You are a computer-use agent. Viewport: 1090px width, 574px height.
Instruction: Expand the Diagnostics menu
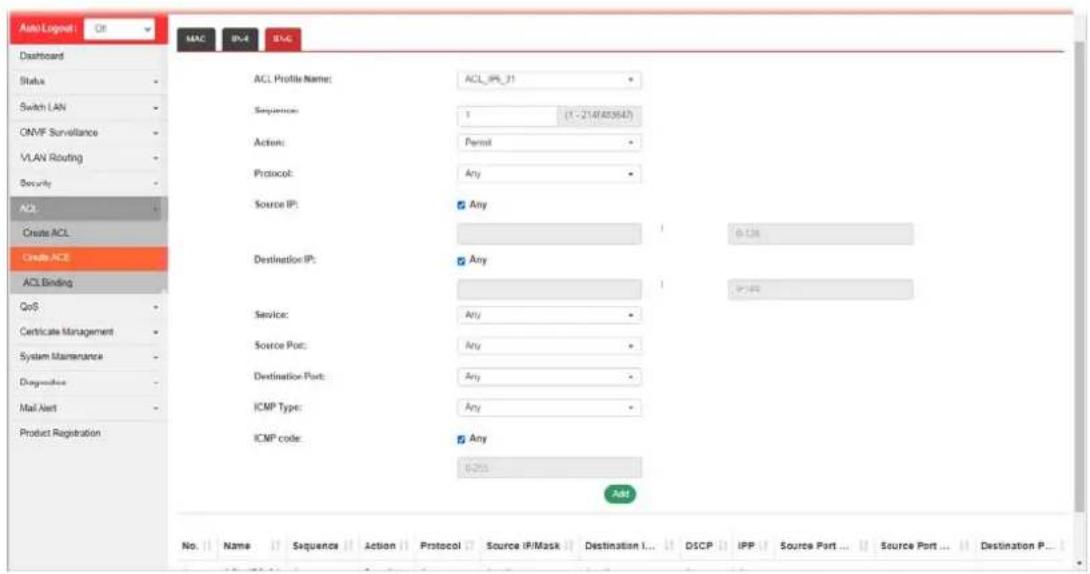coord(88,382)
